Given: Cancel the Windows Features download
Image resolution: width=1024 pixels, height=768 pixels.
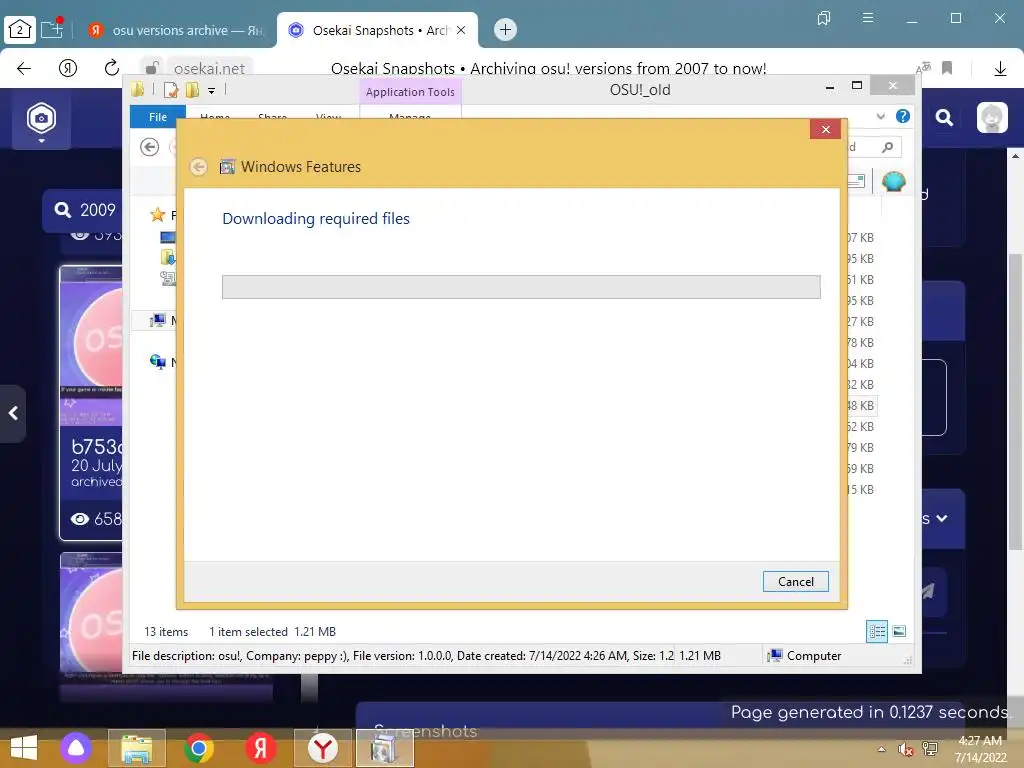Looking at the screenshot, I should (x=795, y=581).
